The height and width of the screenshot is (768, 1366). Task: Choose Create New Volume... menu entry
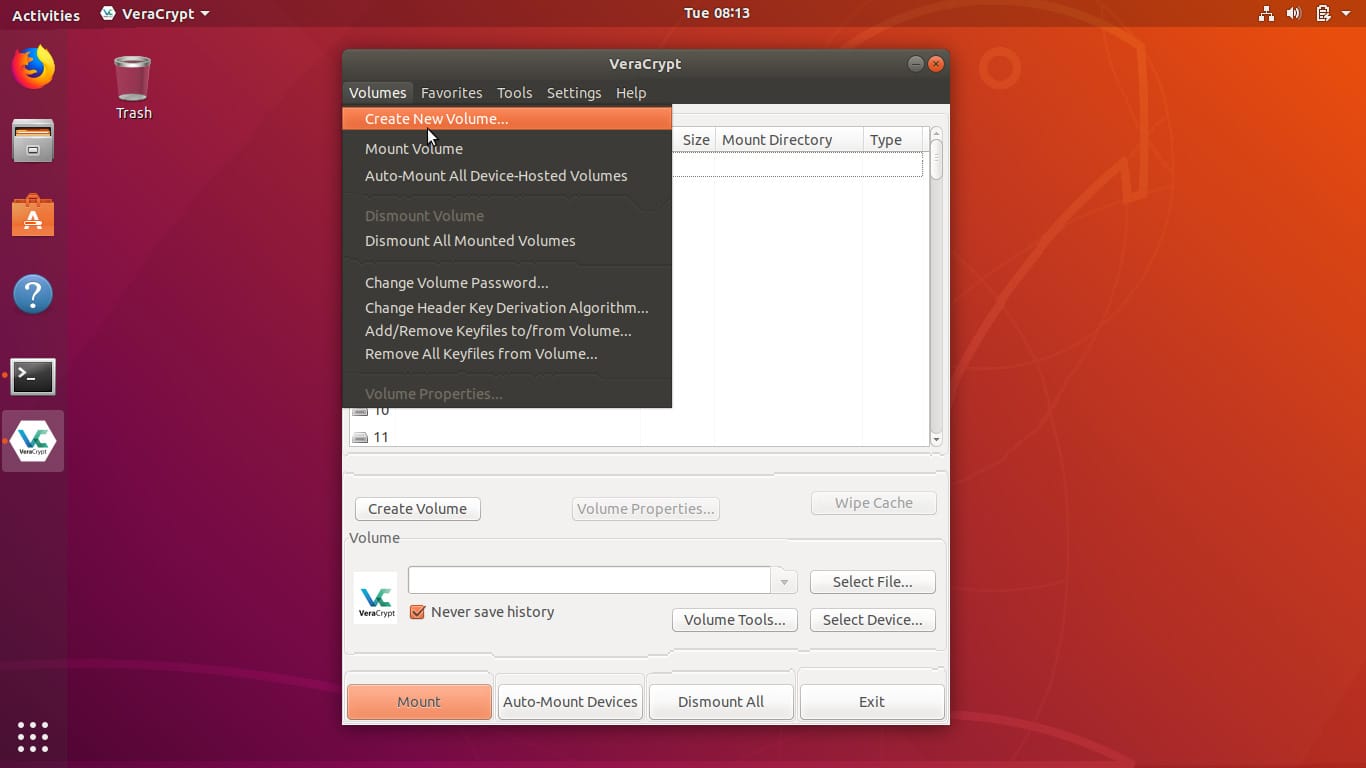pos(507,118)
